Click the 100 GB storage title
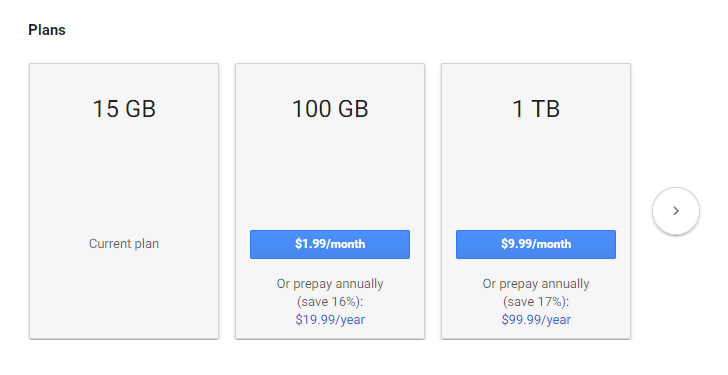This screenshot has height=375, width=728. coord(330,109)
